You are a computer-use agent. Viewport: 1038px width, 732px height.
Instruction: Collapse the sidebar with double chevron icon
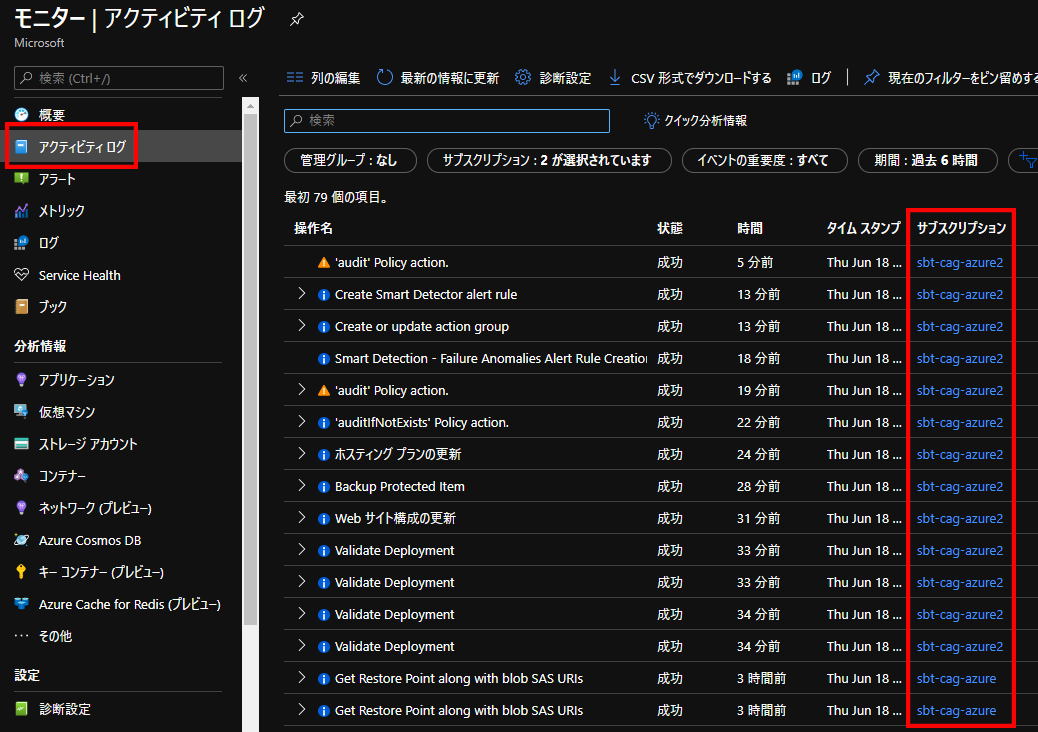pos(243,78)
